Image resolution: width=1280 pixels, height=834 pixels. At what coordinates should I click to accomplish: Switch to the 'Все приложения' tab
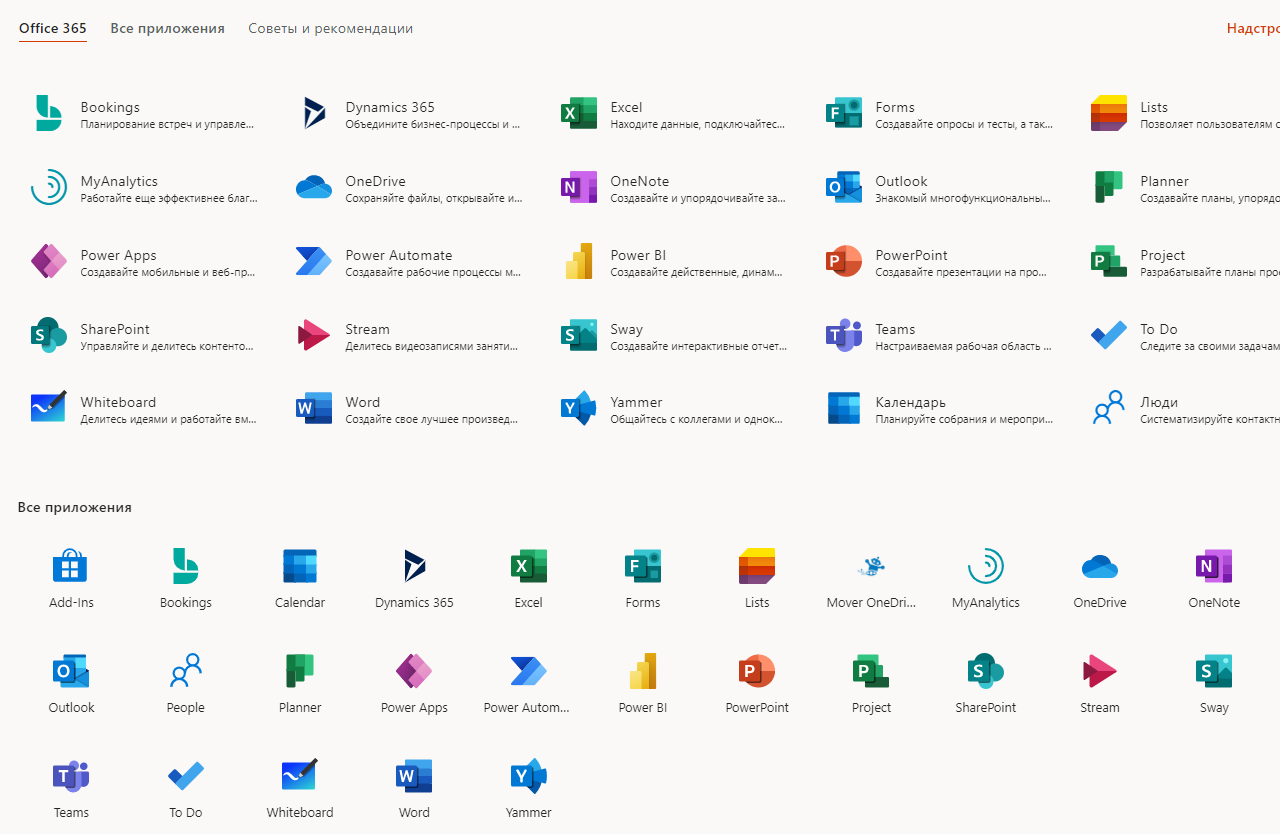coord(167,28)
